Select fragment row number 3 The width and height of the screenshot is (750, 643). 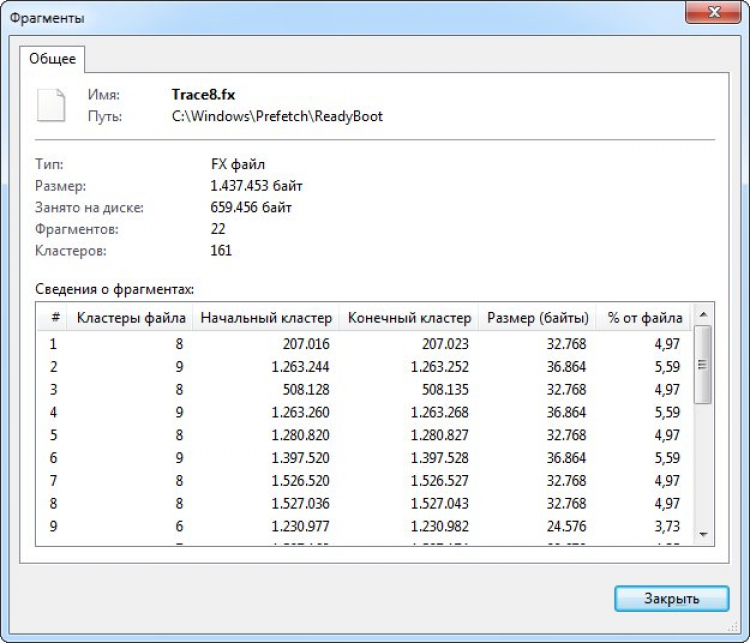pyautogui.click(x=365, y=389)
